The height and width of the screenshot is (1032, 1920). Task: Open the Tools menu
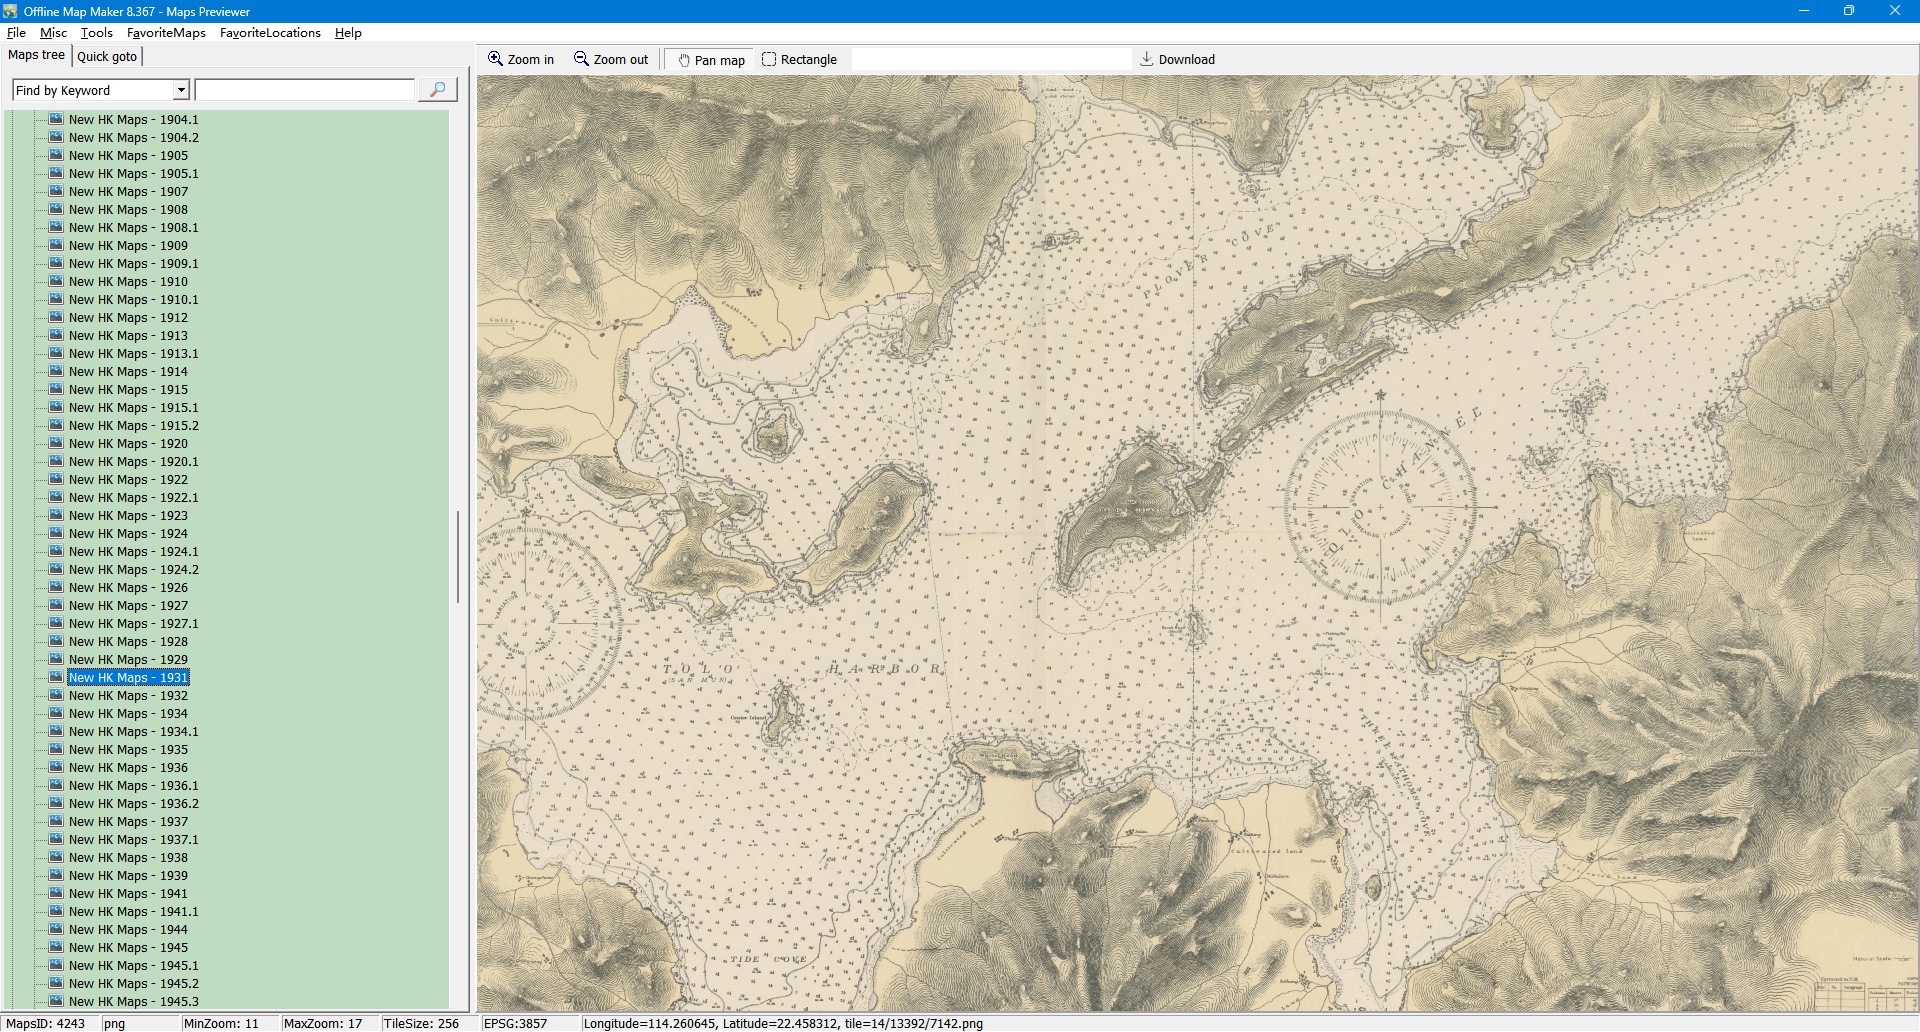click(96, 33)
